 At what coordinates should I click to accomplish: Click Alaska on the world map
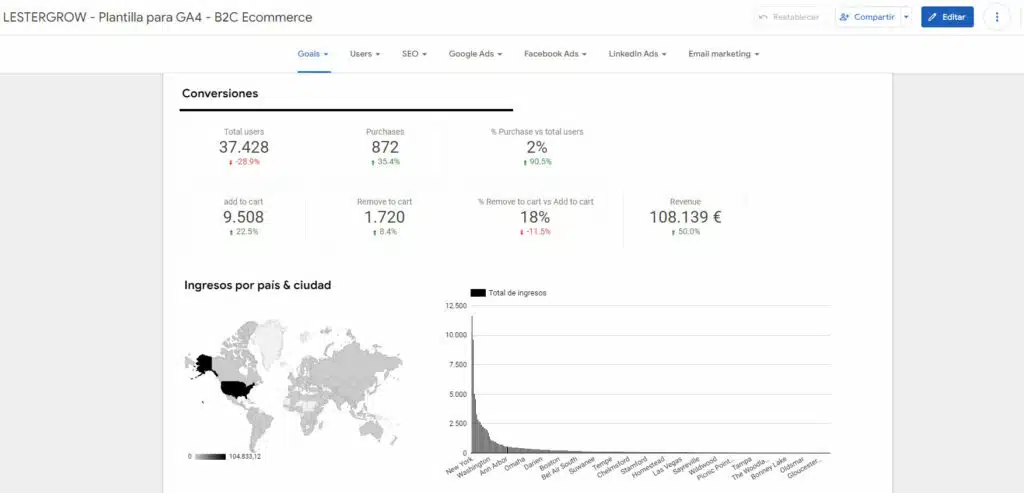pos(205,364)
